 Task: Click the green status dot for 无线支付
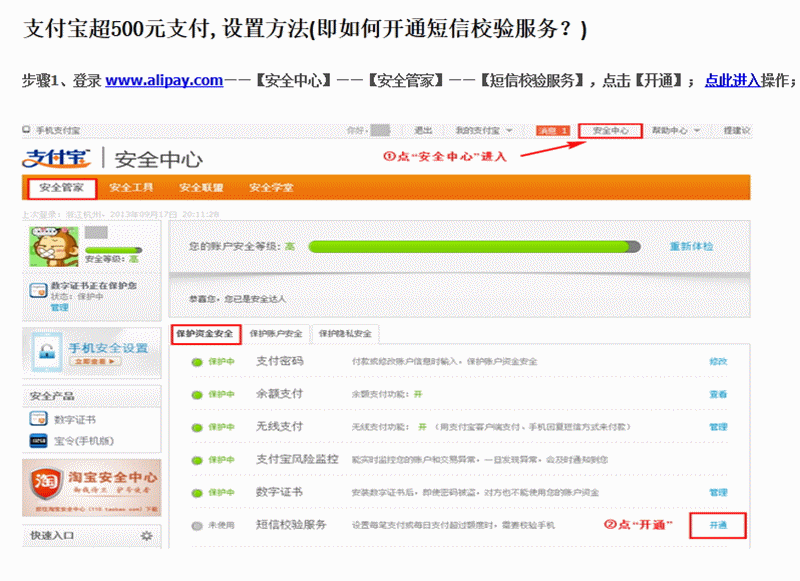(197, 427)
